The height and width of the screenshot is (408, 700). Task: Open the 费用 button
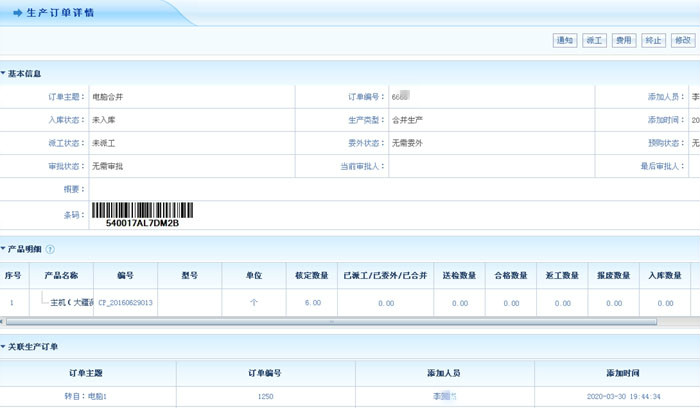point(623,40)
